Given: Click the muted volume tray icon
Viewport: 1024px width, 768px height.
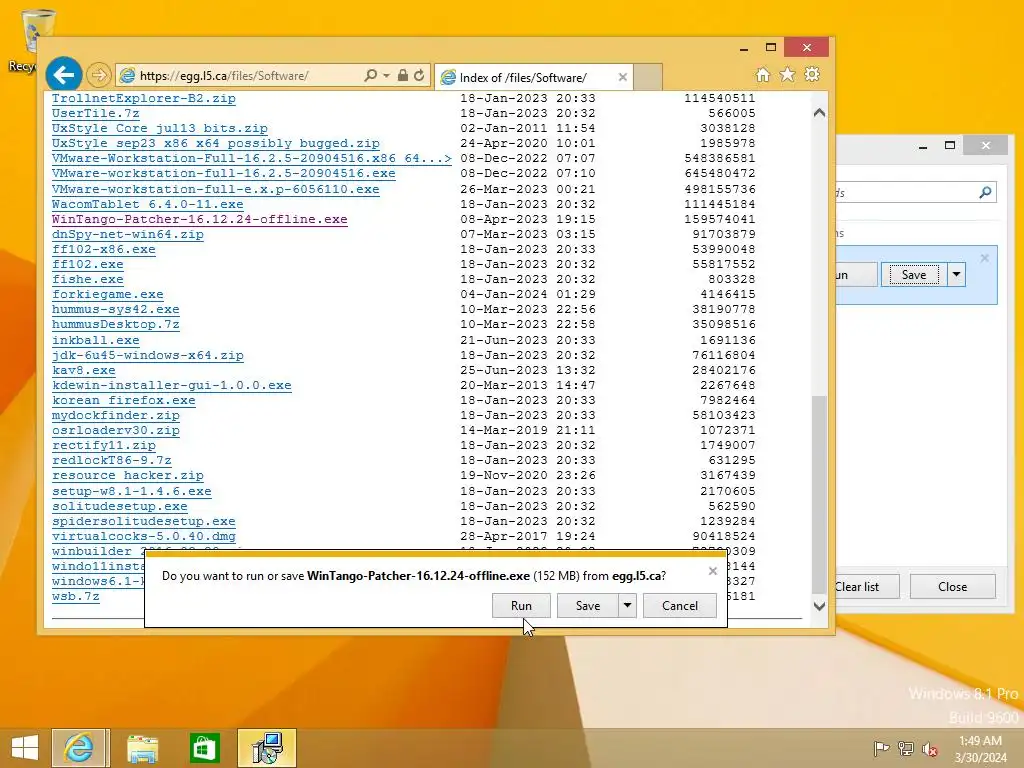Looking at the screenshot, I should click(x=929, y=749).
